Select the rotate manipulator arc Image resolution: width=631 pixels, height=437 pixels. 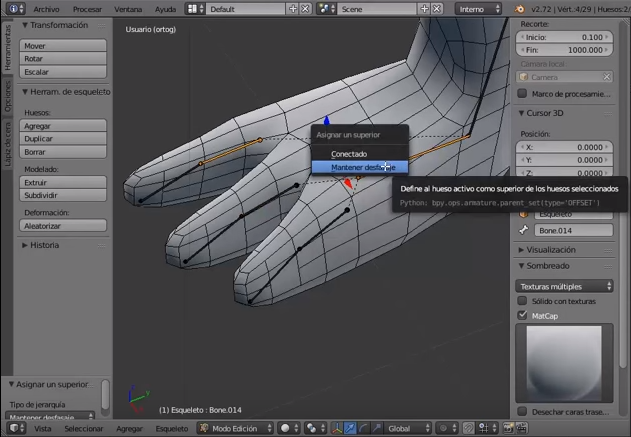tap(363, 428)
